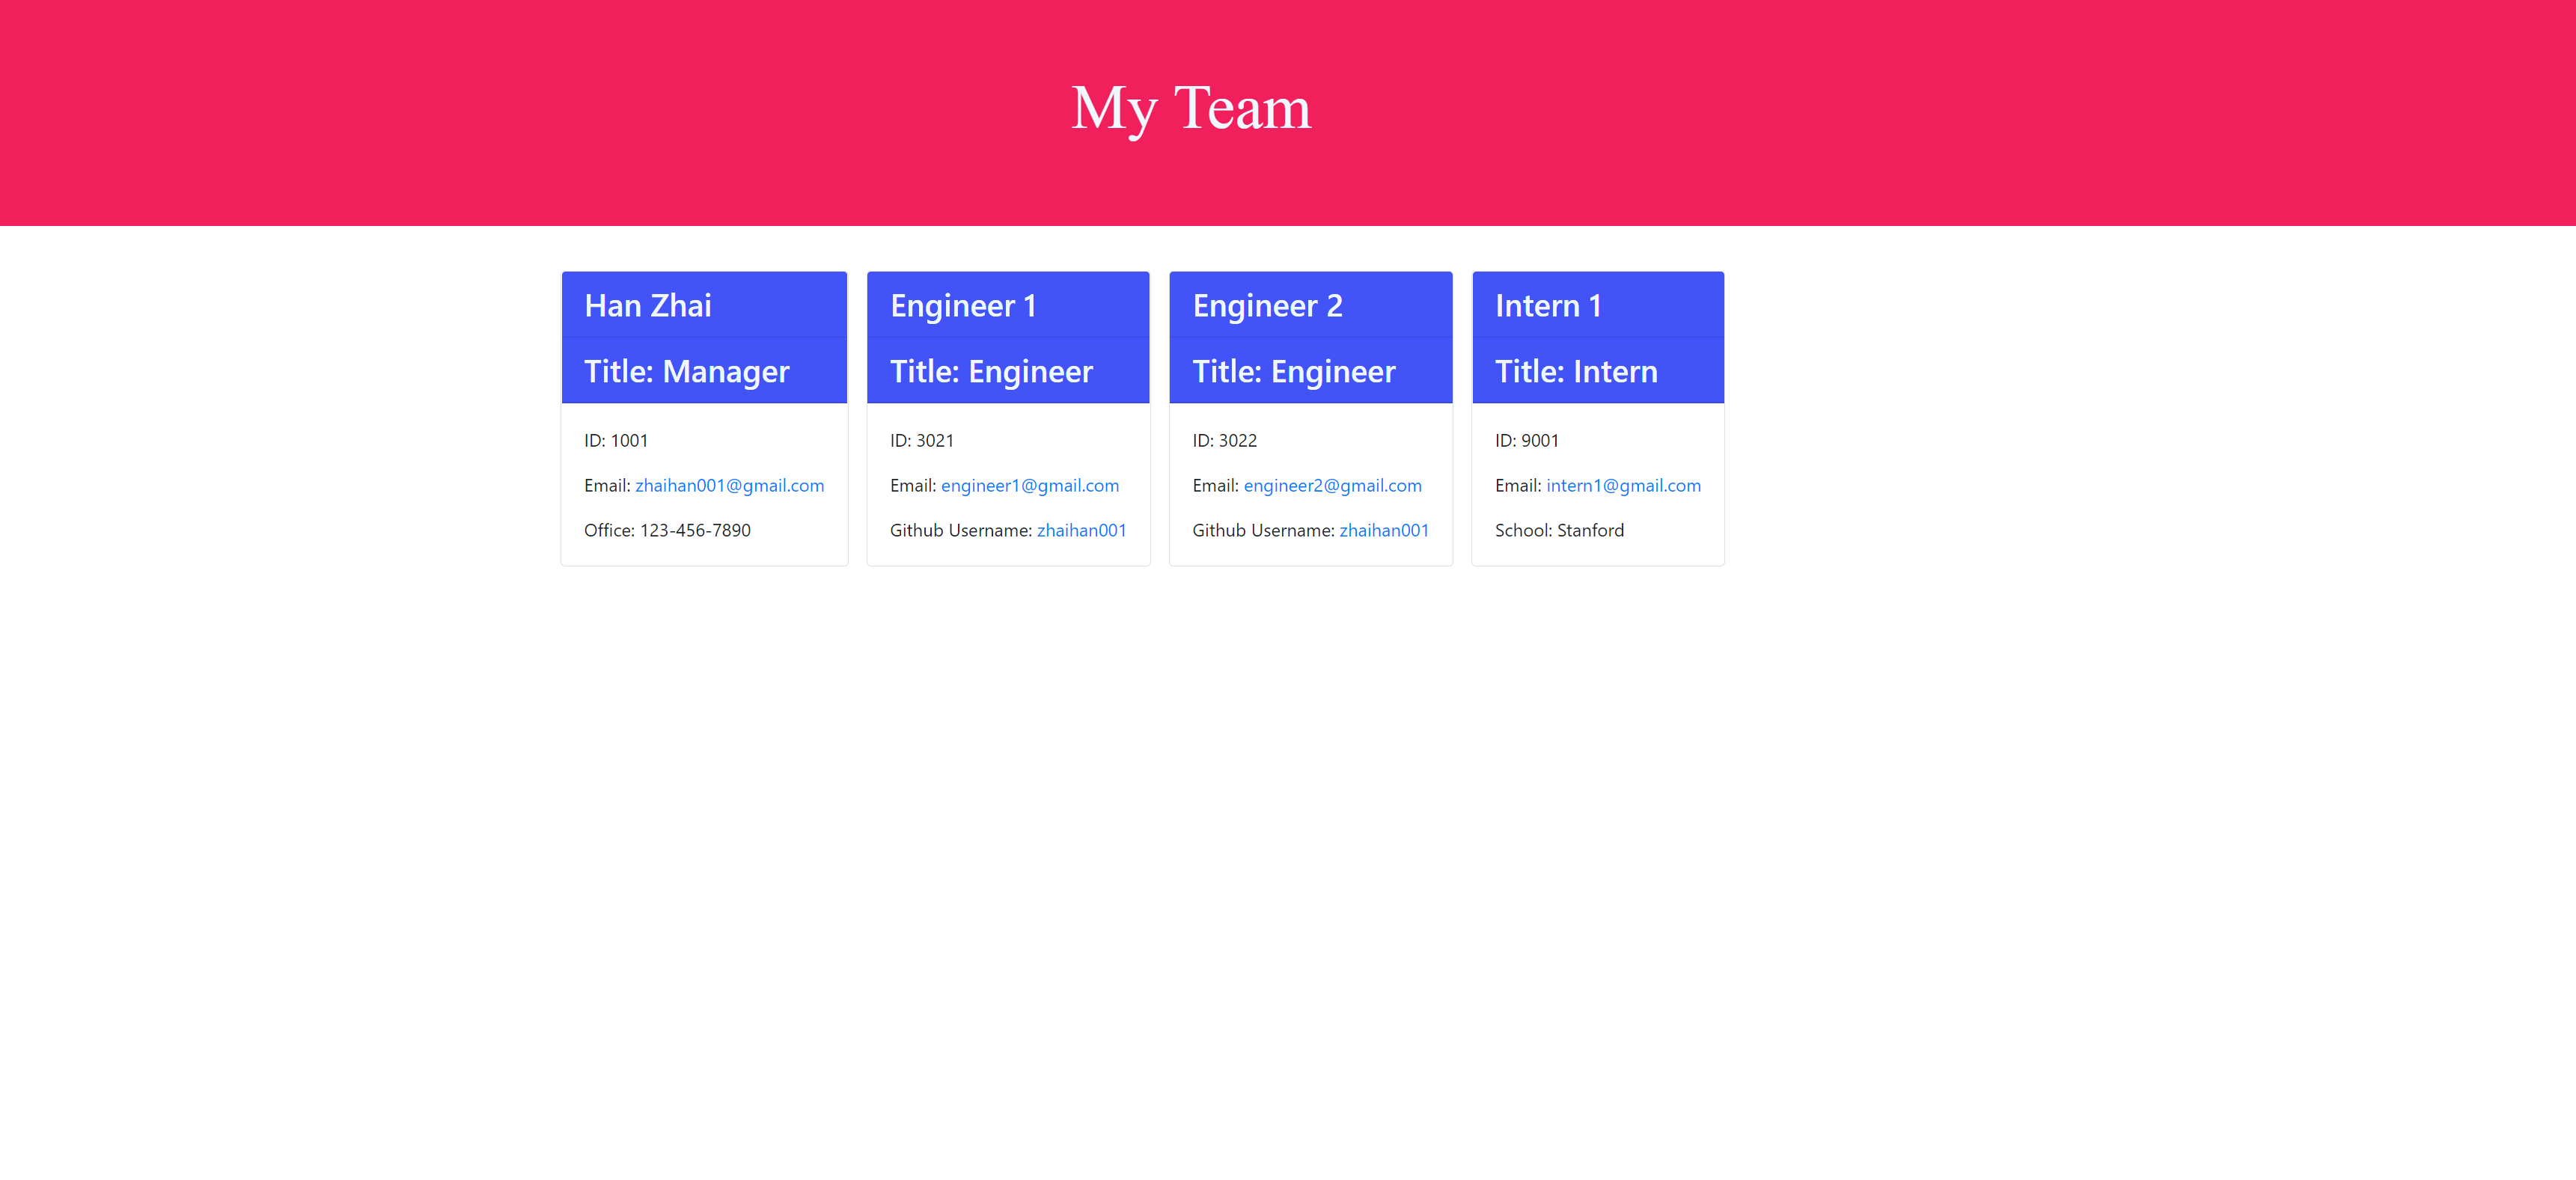Open the intern1@gmail.com email link

point(1623,485)
